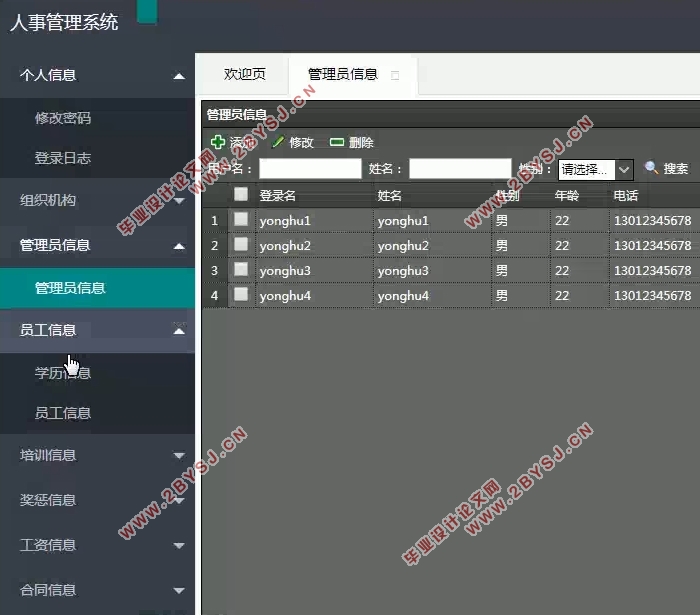Click the 删除 delete minus icon

pos(337,143)
